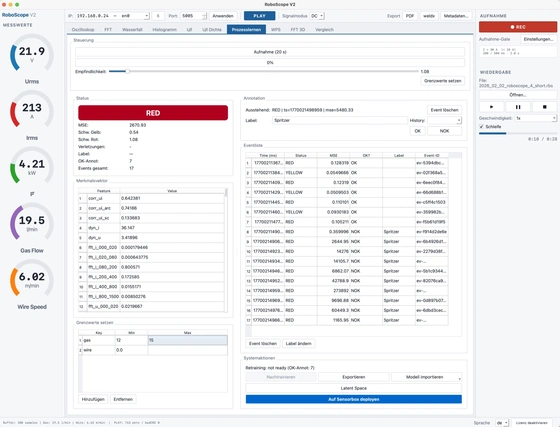Select the UI Dichte tab
The image size is (560, 427).
212,30
